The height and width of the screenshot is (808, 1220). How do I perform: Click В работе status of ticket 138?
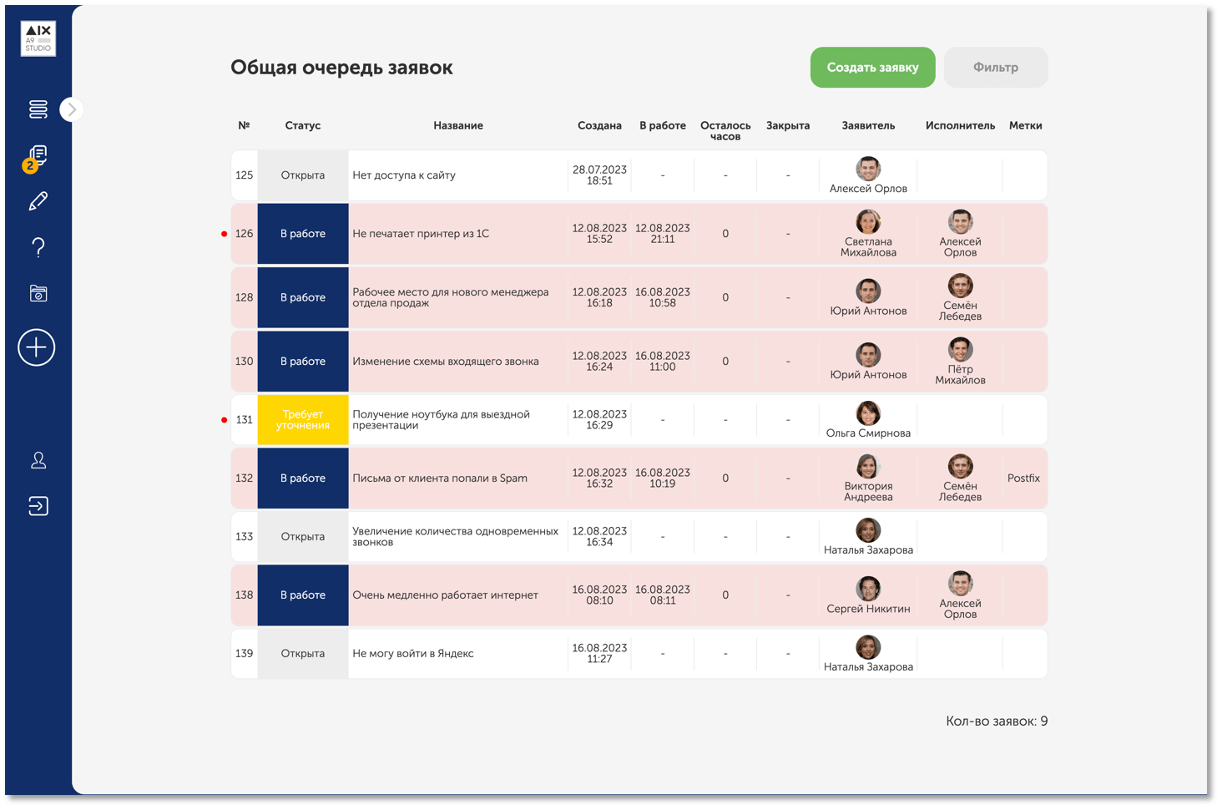click(303, 595)
